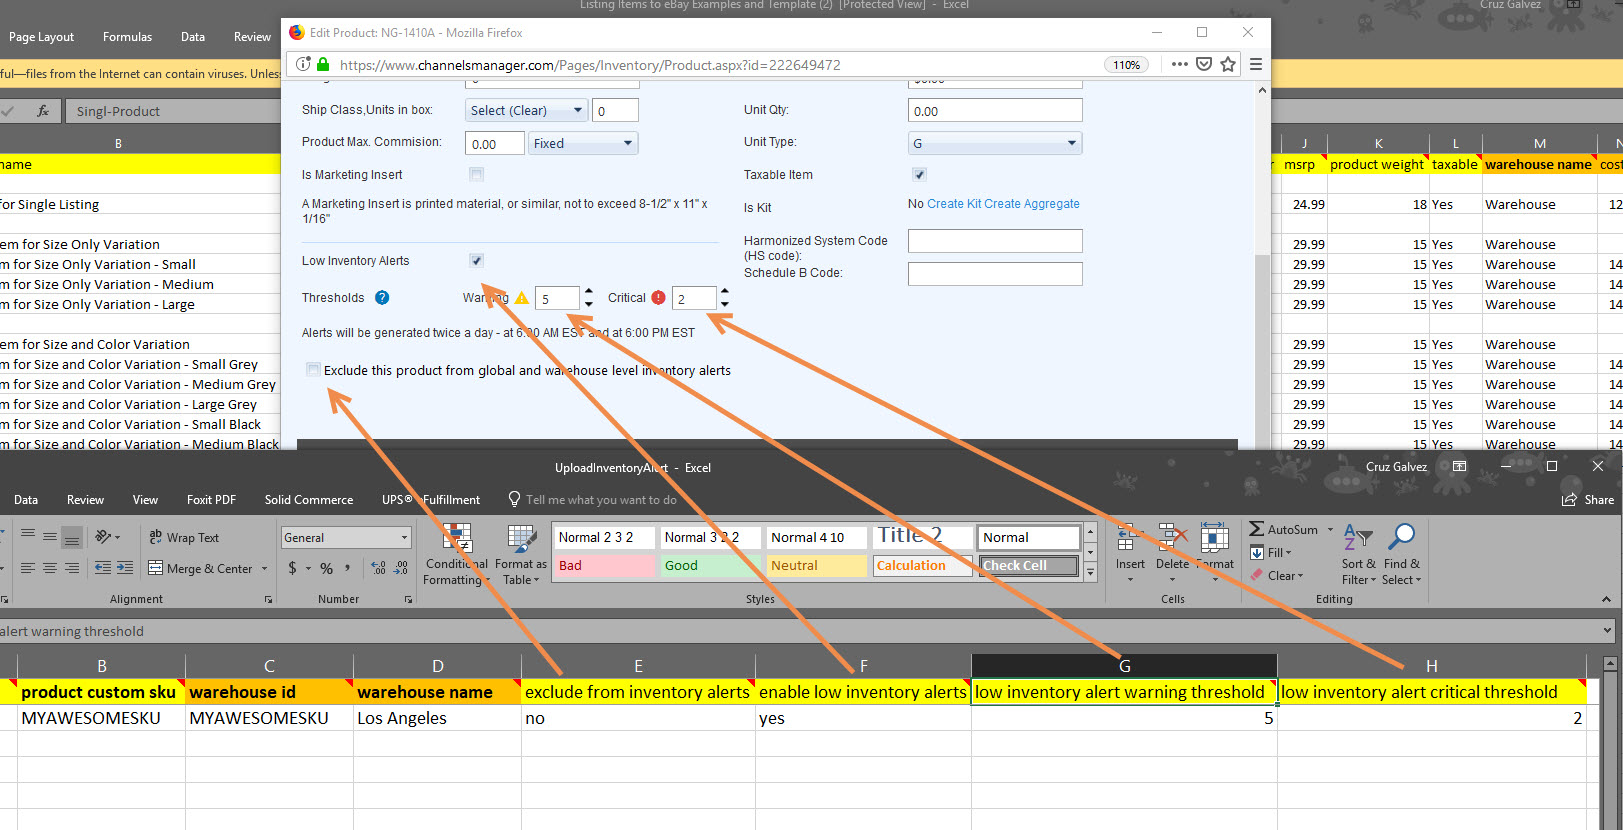Apply accounting dollar number format
This screenshot has width=1623, height=830.
(x=292, y=568)
